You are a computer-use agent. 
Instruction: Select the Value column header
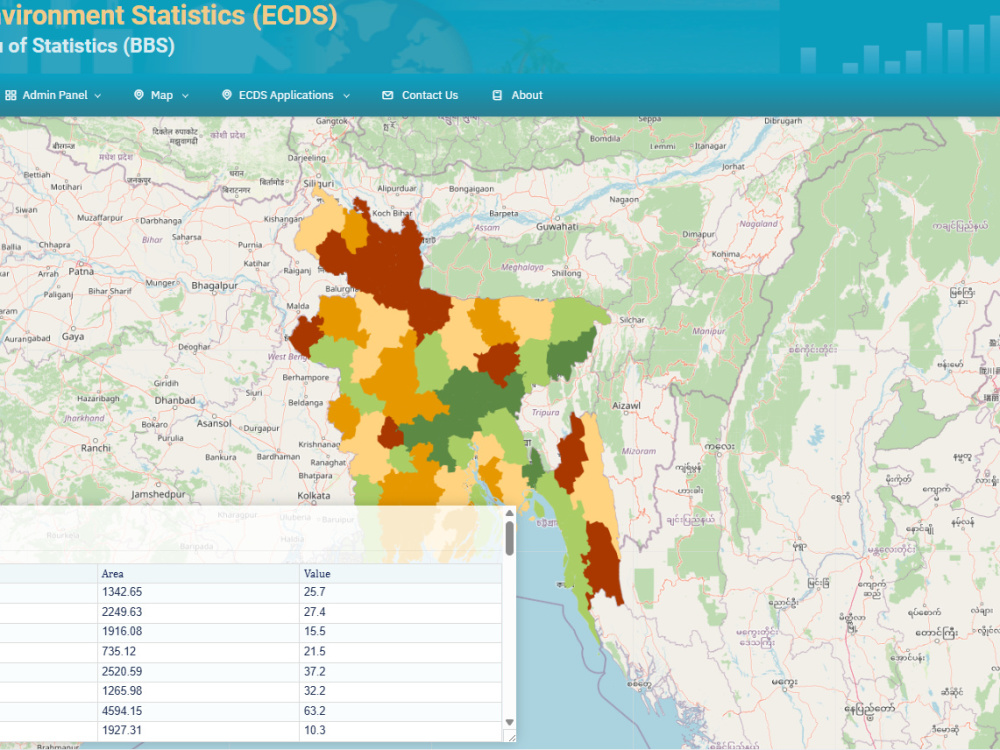pos(401,573)
